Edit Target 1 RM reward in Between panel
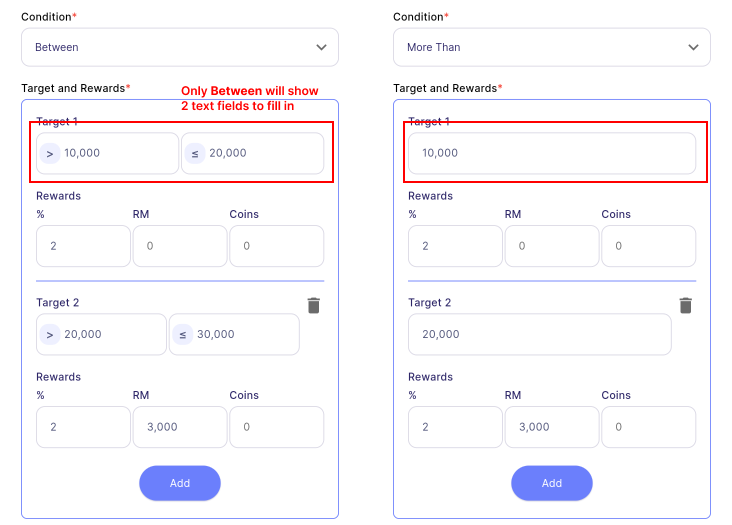732x525 pixels. pos(180,246)
